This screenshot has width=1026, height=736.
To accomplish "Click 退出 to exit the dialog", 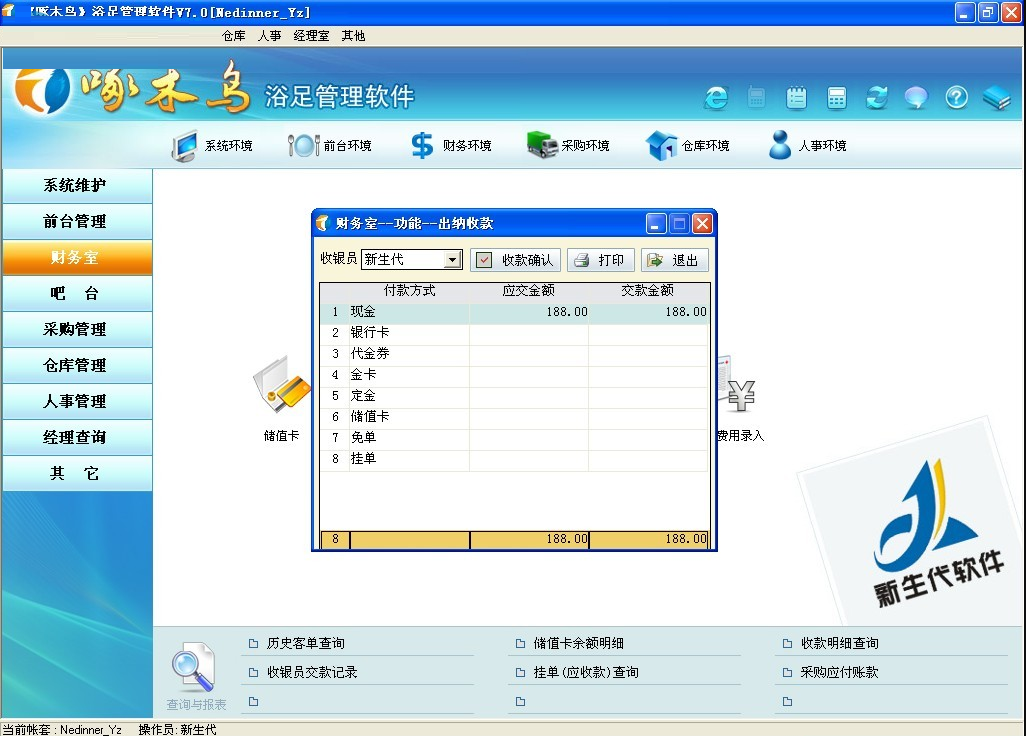I will click(x=674, y=260).
